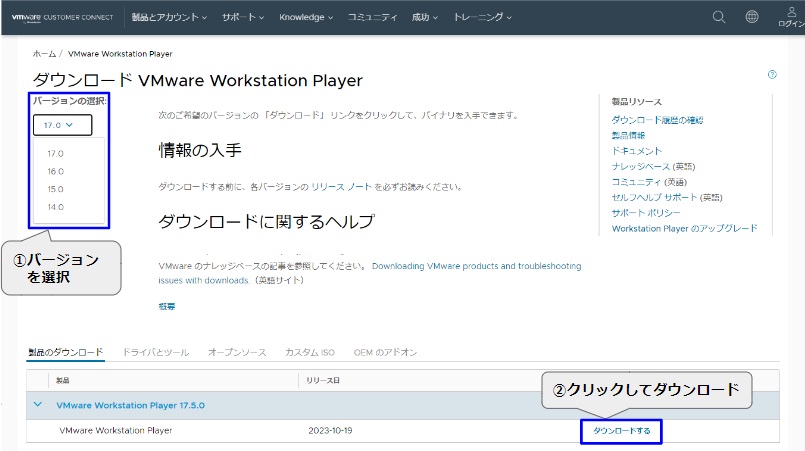
Task: Open the search magnifier icon
Action: coord(719,17)
